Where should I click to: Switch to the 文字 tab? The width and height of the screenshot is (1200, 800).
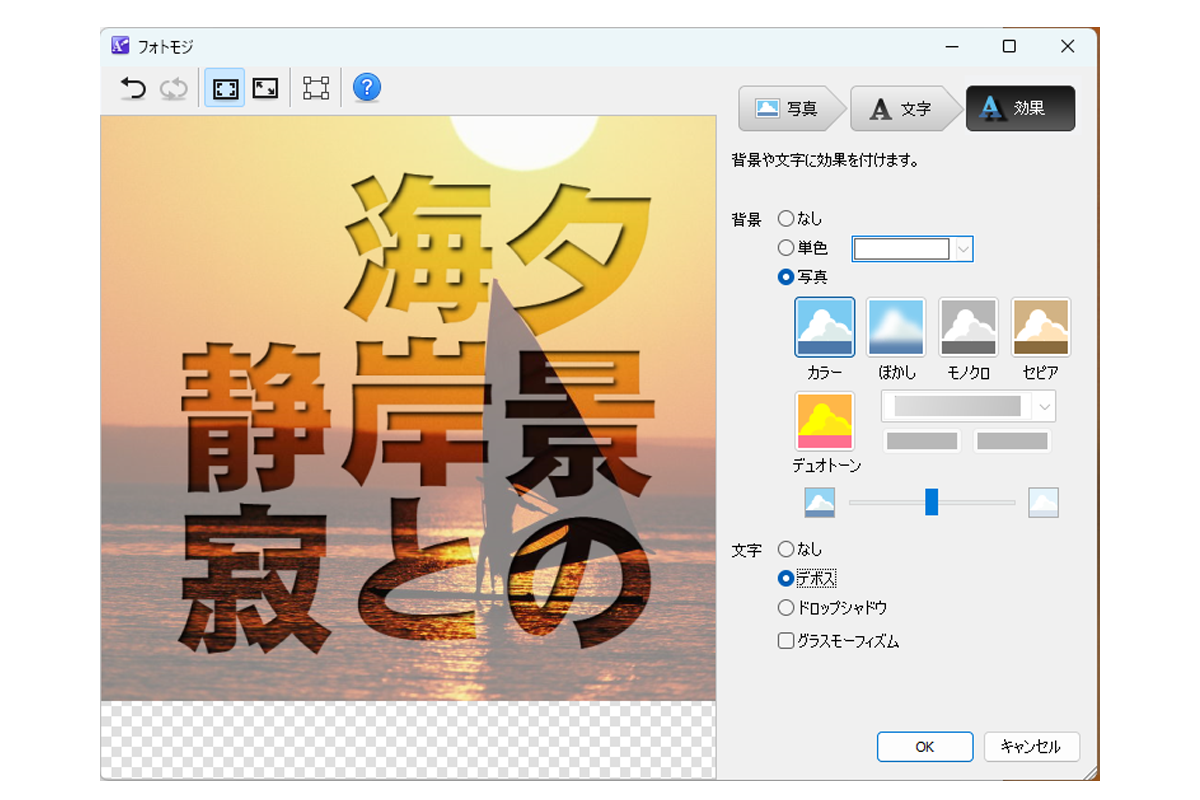coord(903,109)
